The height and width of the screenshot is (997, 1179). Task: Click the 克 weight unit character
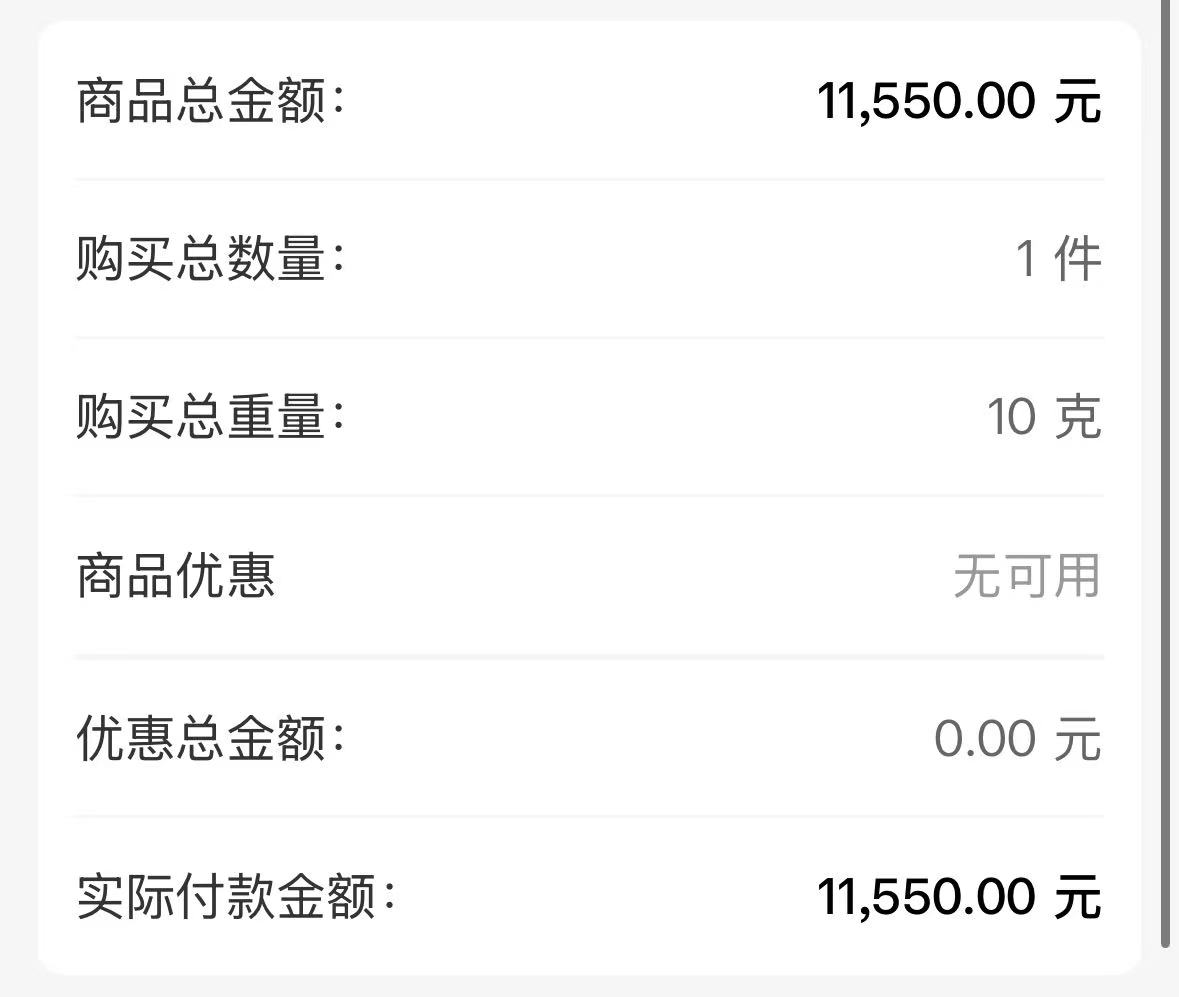[x=1077, y=417]
